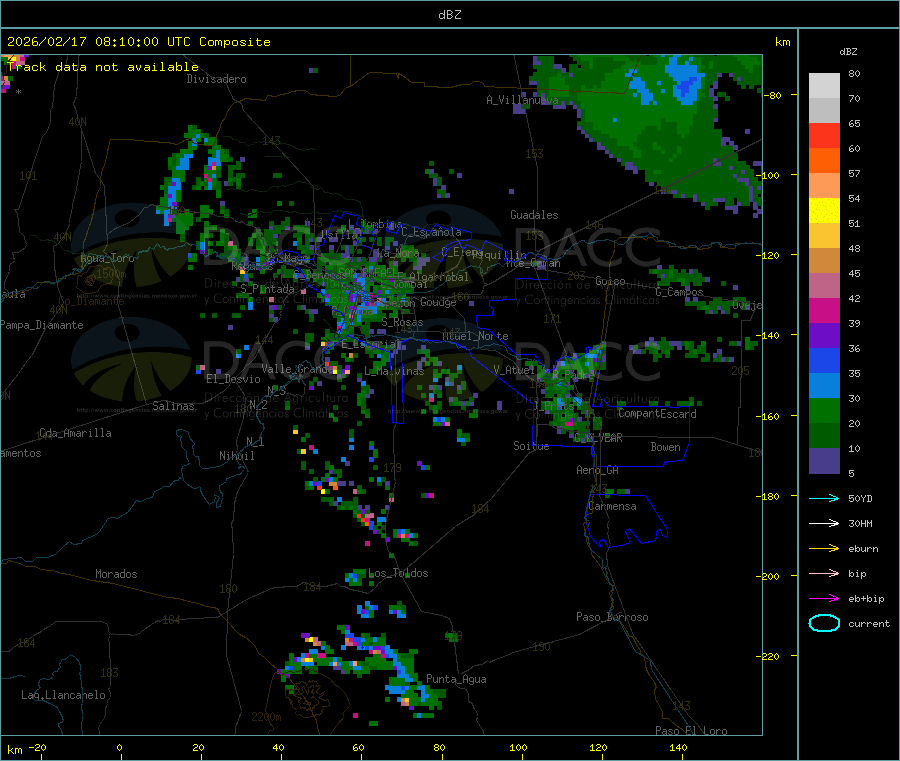Click the '140' km tick on bottom axis

pos(678,747)
